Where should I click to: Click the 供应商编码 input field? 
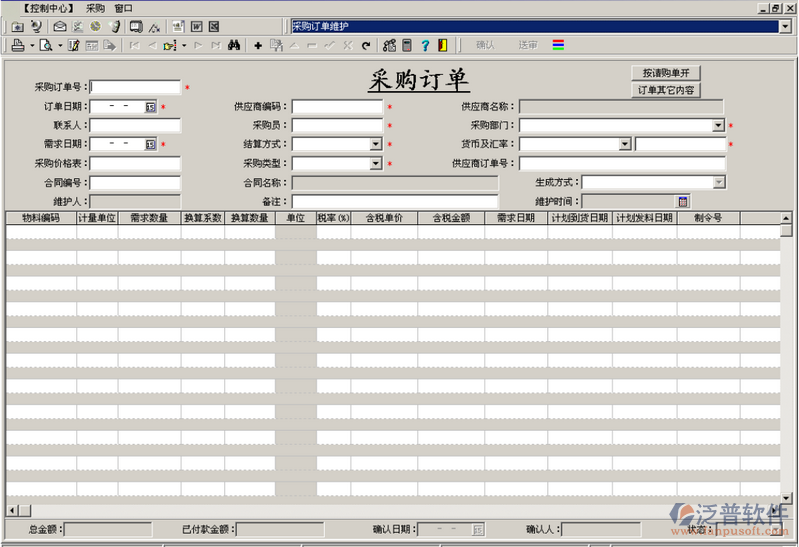(x=337, y=107)
